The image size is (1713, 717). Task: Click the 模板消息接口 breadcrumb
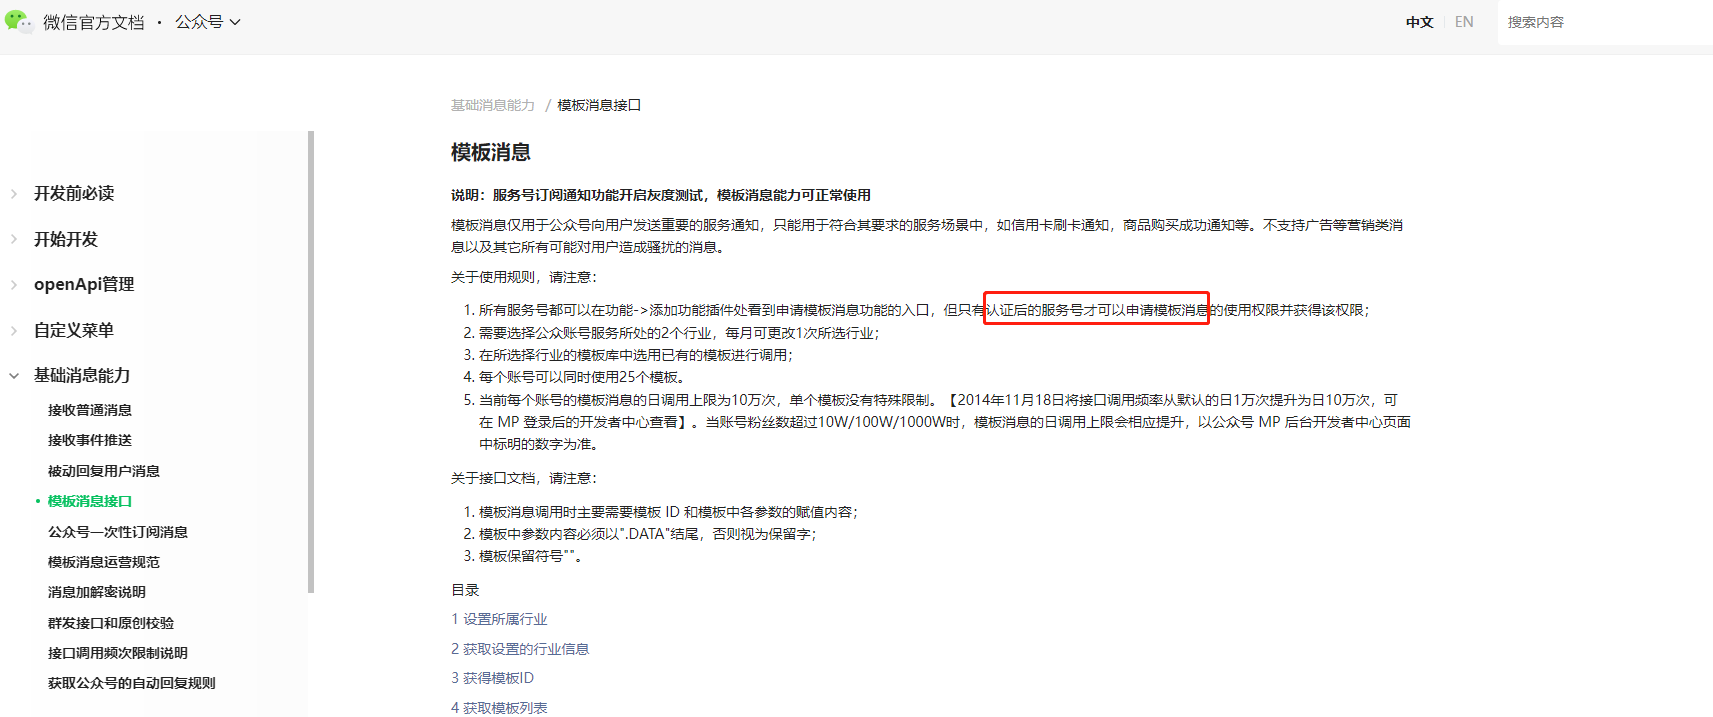point(599,105)
